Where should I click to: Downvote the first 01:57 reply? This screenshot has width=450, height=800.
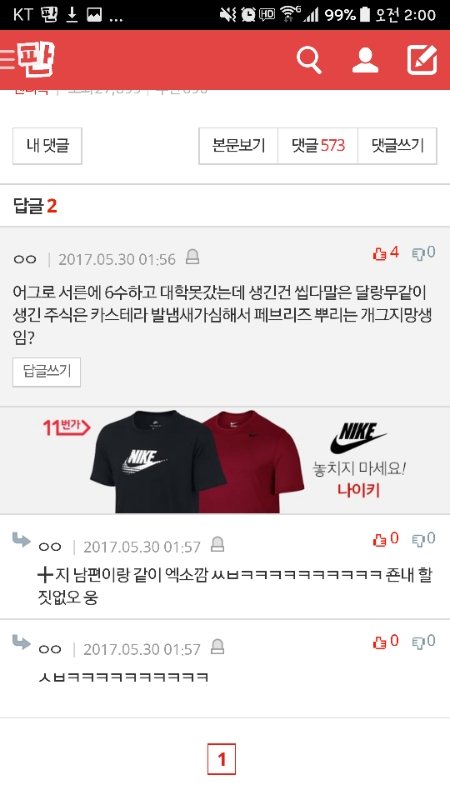coord(423,539)
